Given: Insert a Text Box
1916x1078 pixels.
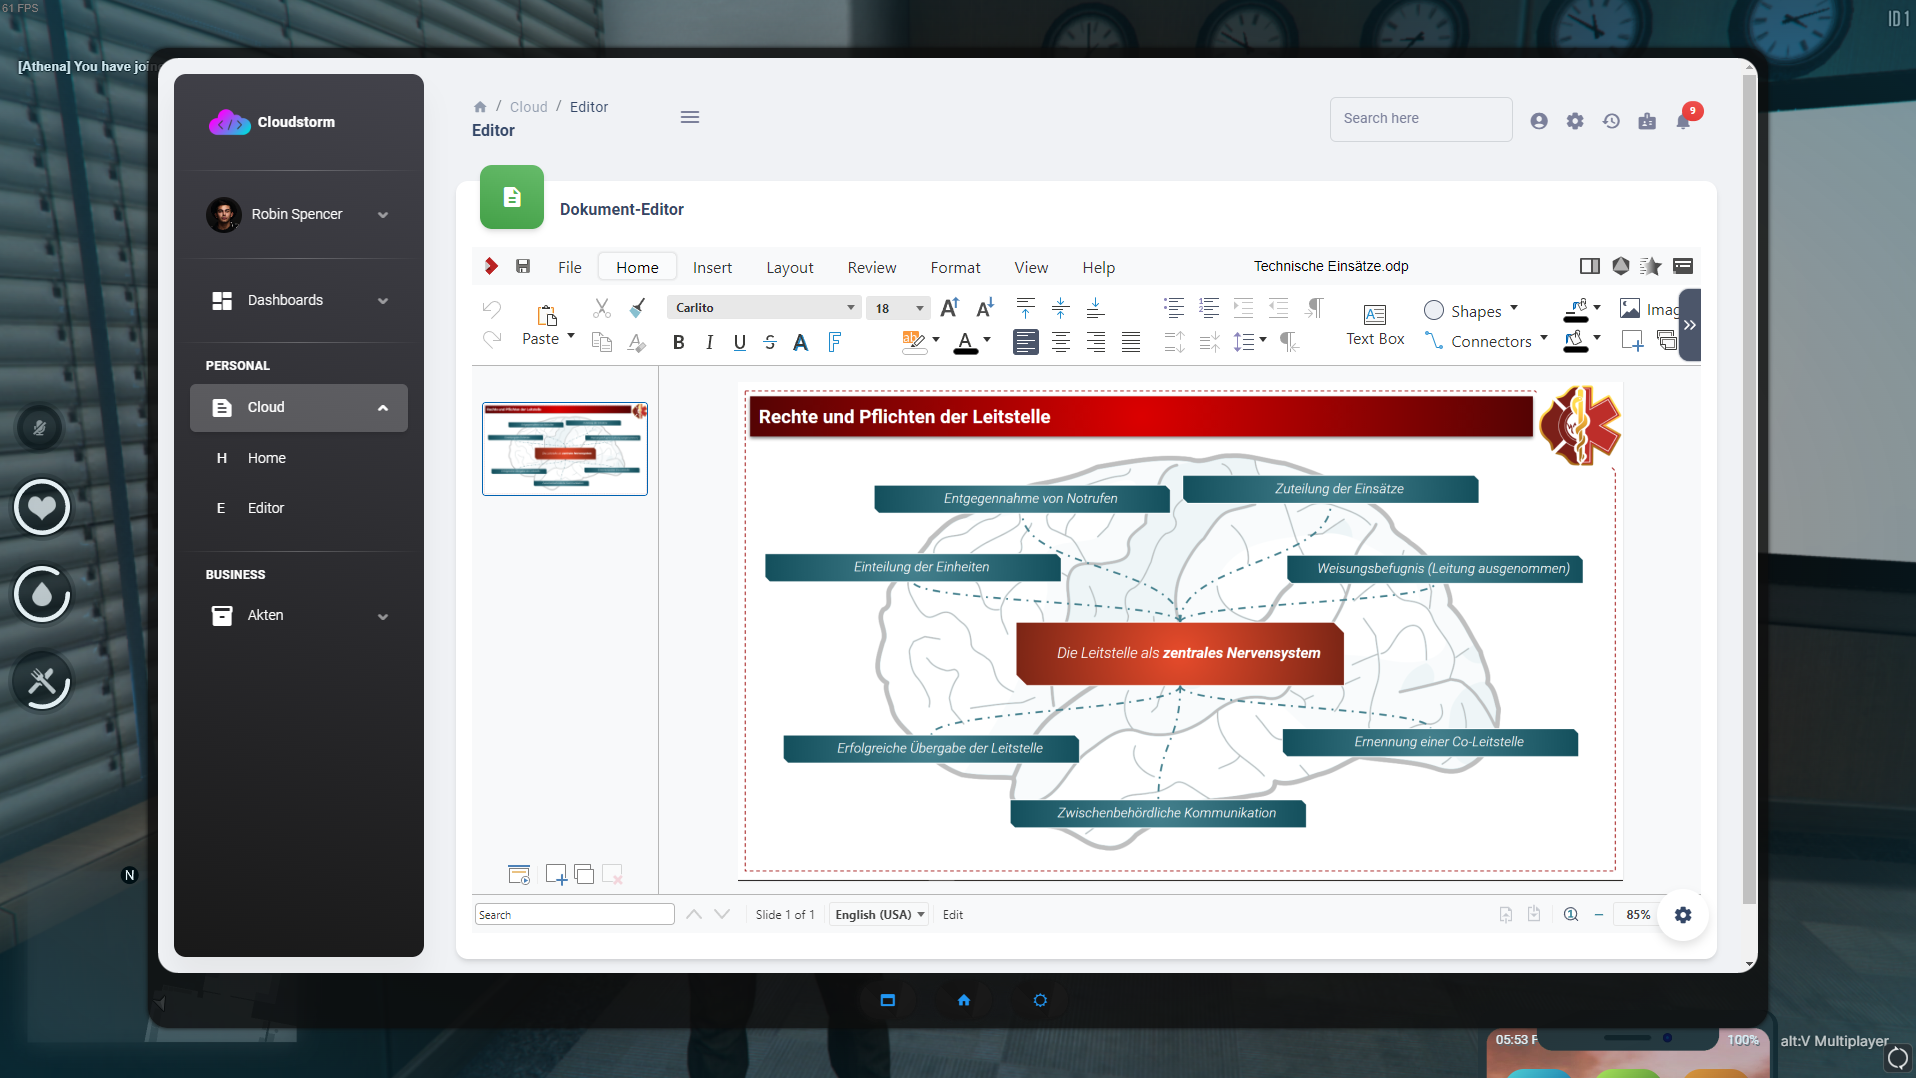Looking at the screenshot, I should point(1375,325).
